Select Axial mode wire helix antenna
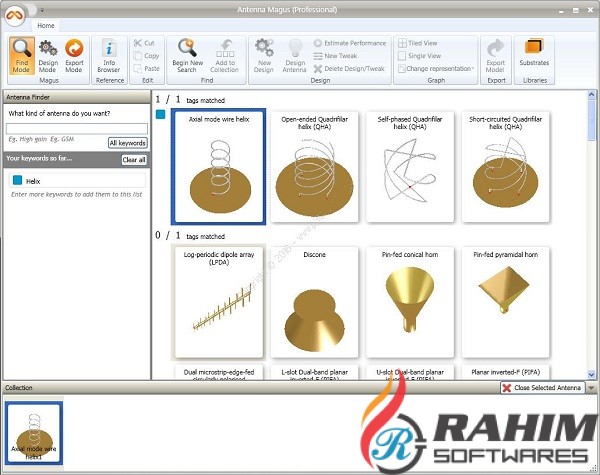 tap(218, 166)
